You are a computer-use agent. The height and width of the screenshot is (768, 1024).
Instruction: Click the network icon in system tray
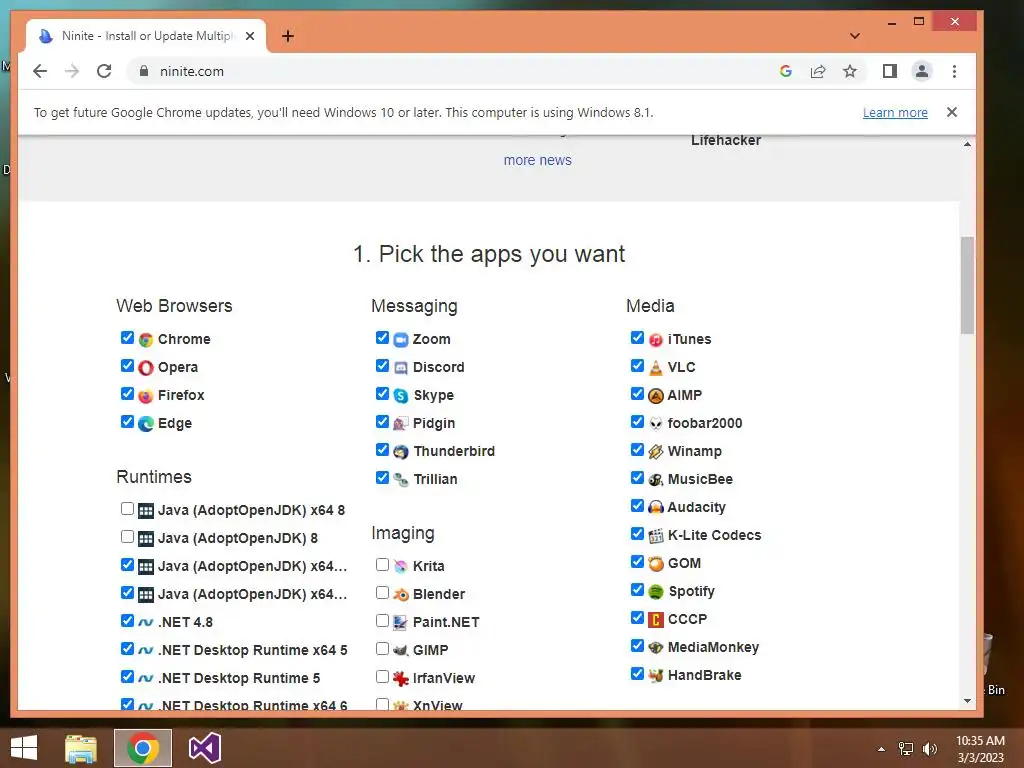click(x=906, y=749)
